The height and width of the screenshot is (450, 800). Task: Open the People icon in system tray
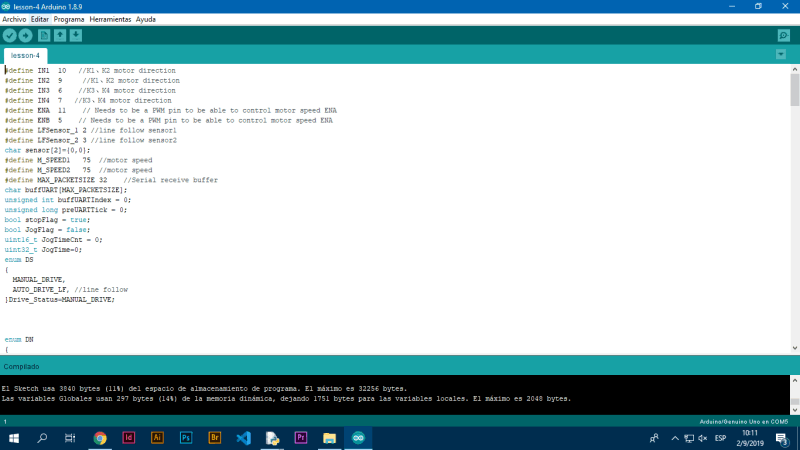point(654,438)
